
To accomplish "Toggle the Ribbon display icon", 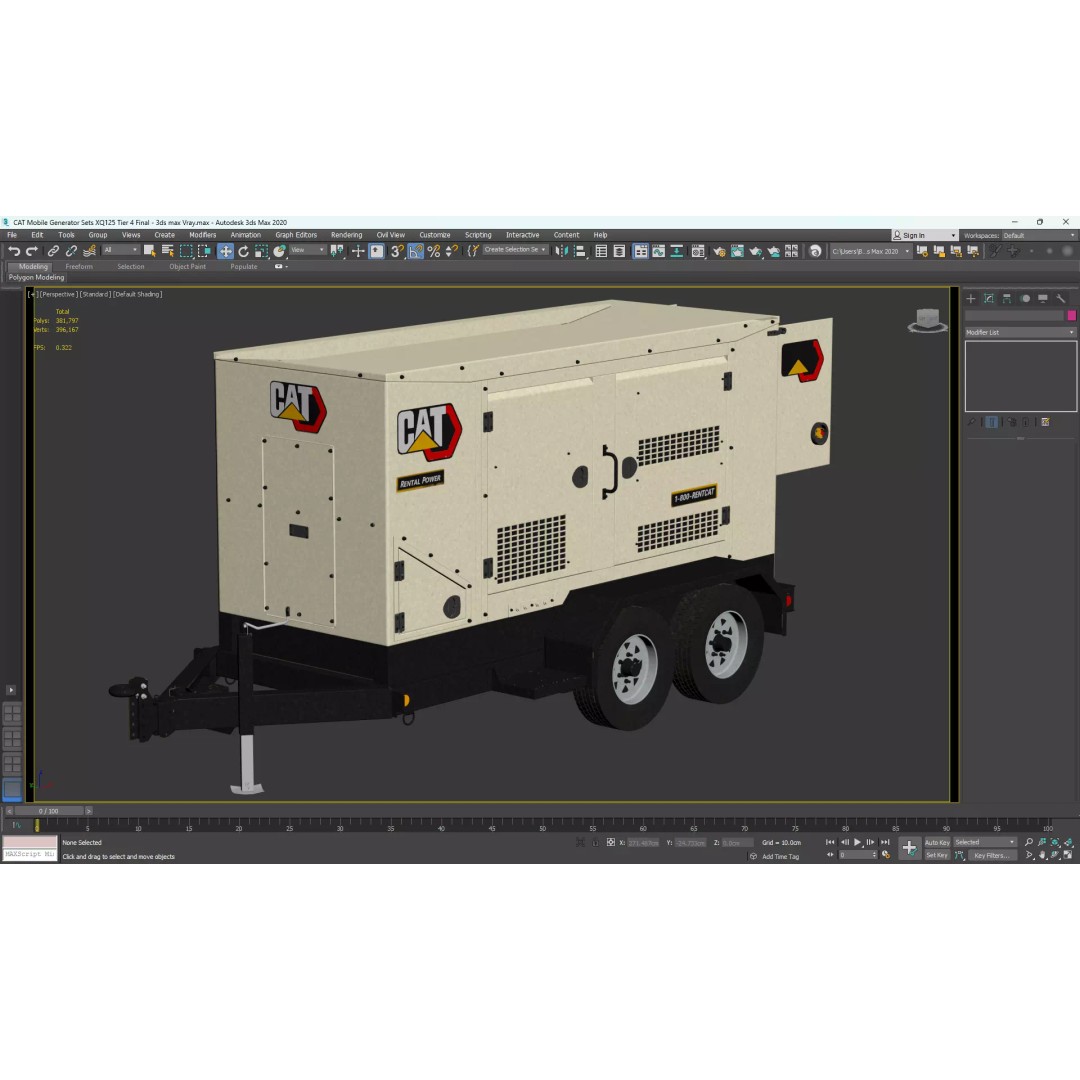I will [641, 251].
